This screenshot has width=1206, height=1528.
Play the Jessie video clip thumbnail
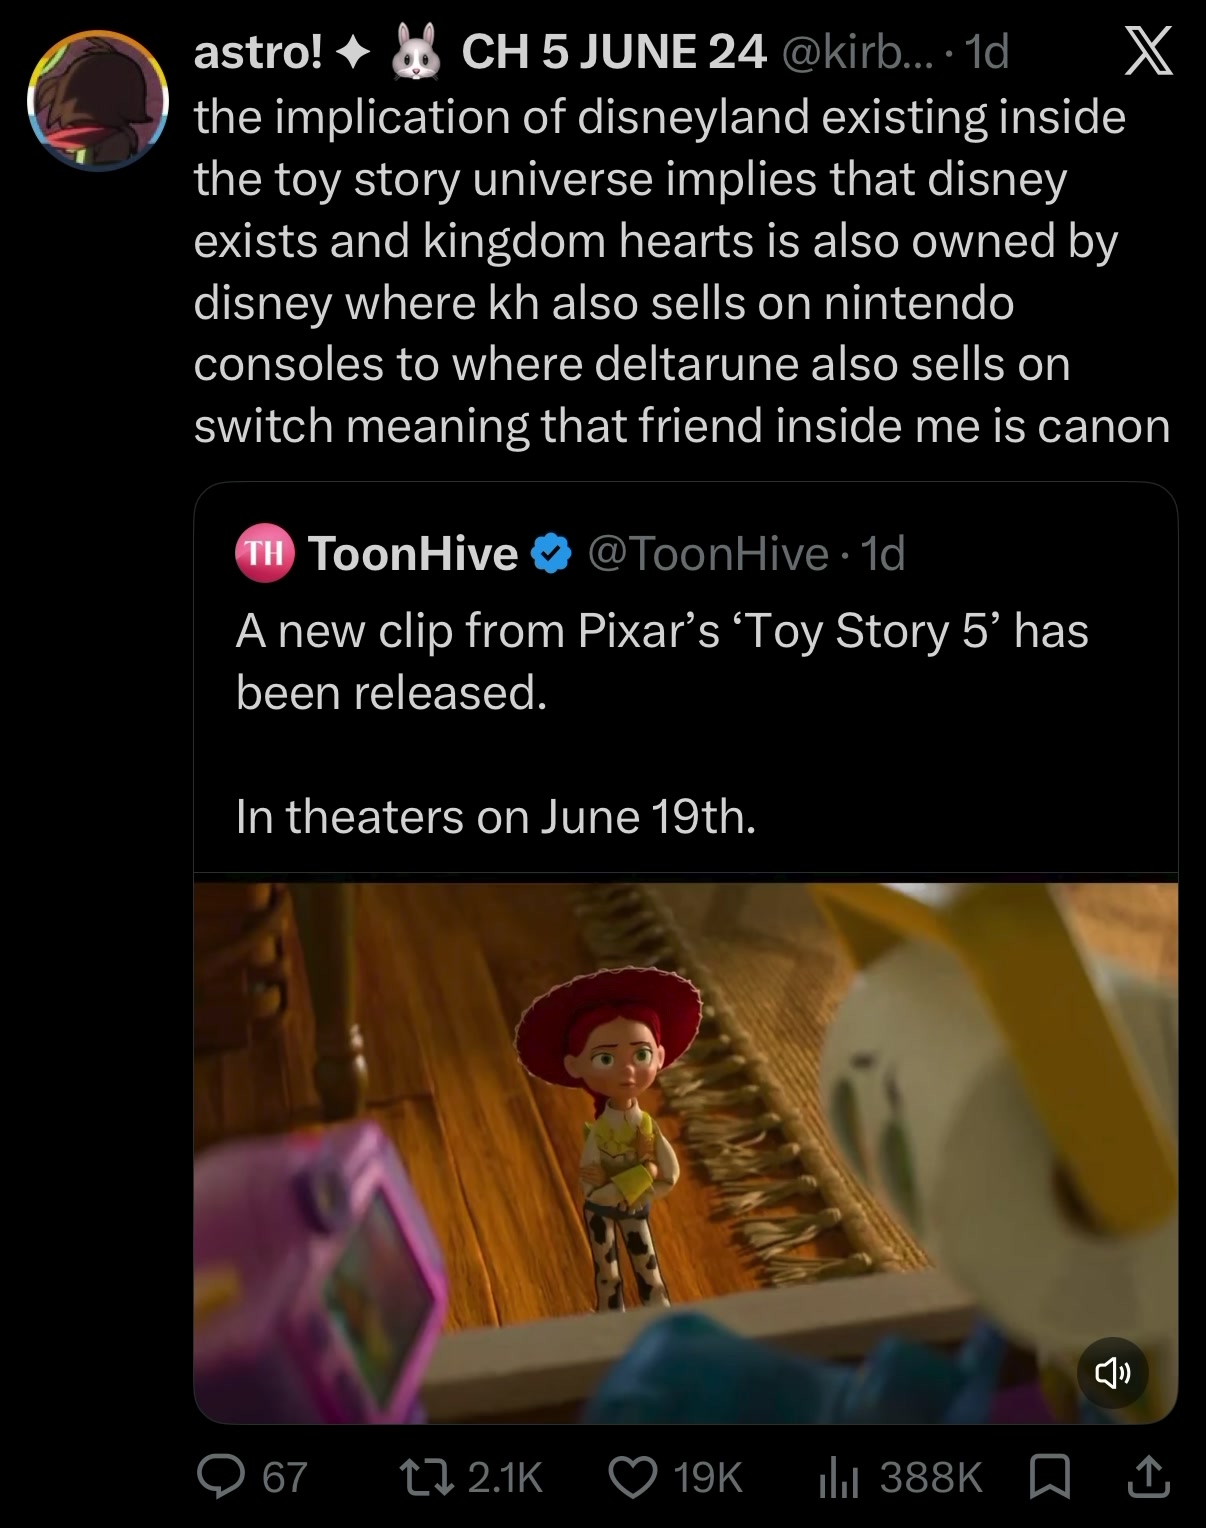[685, 1152]
